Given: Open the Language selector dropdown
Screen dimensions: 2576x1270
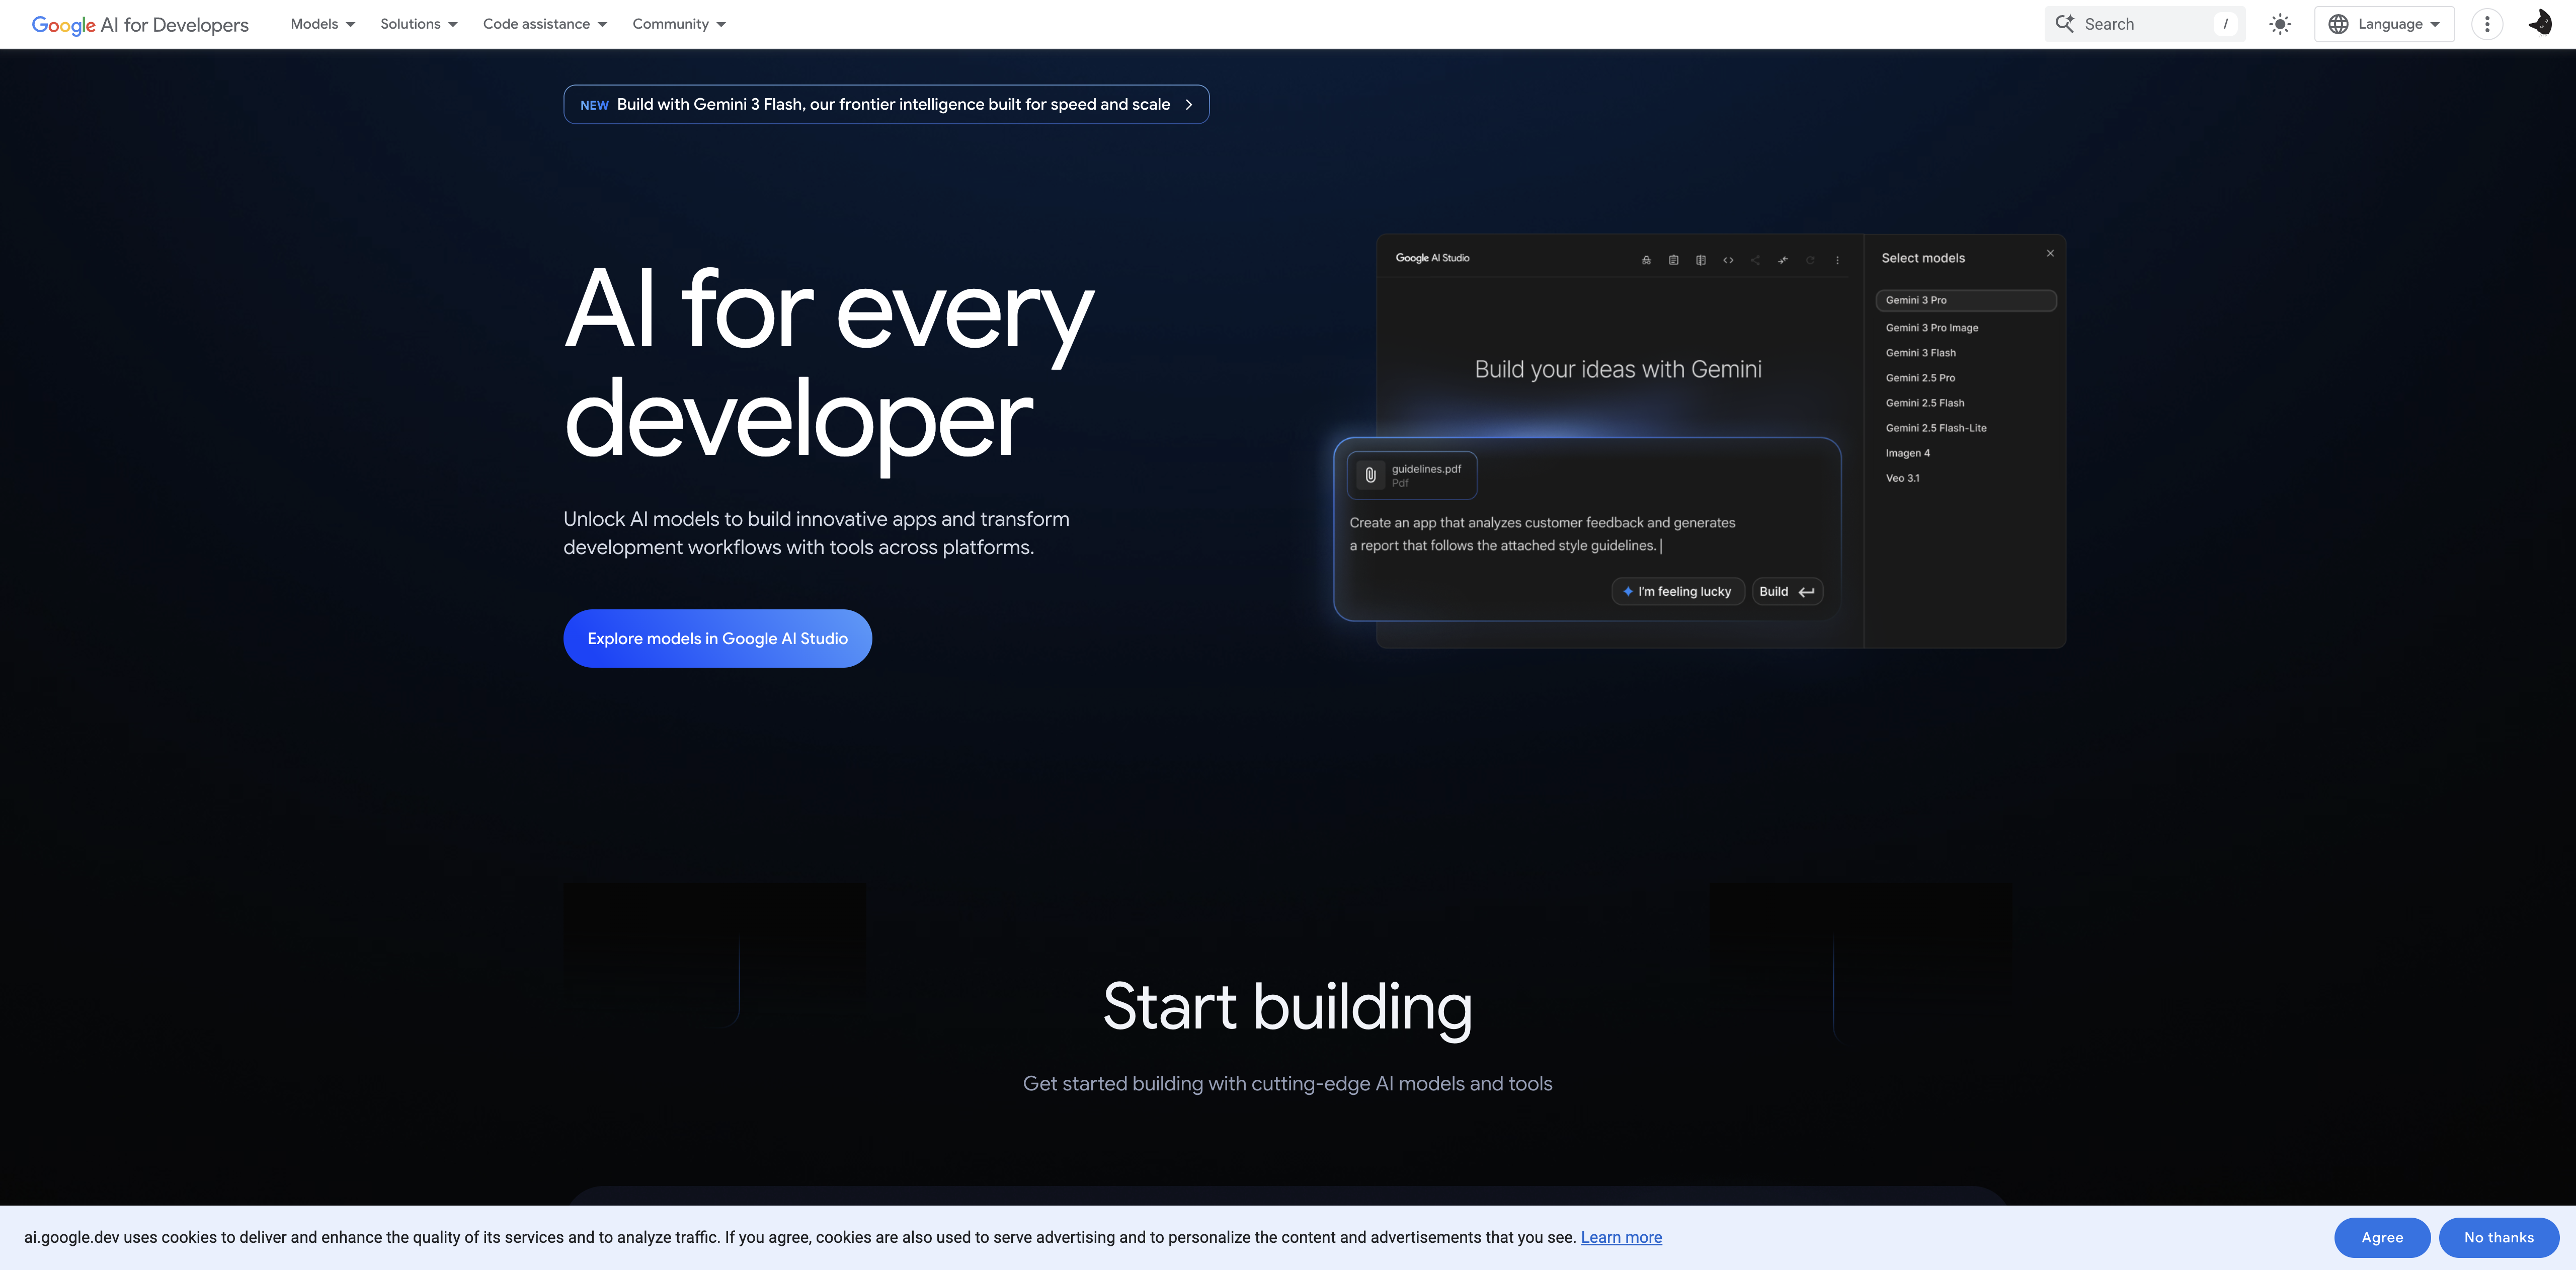Looking at the screenshot, I should [x=2384, y=24].
